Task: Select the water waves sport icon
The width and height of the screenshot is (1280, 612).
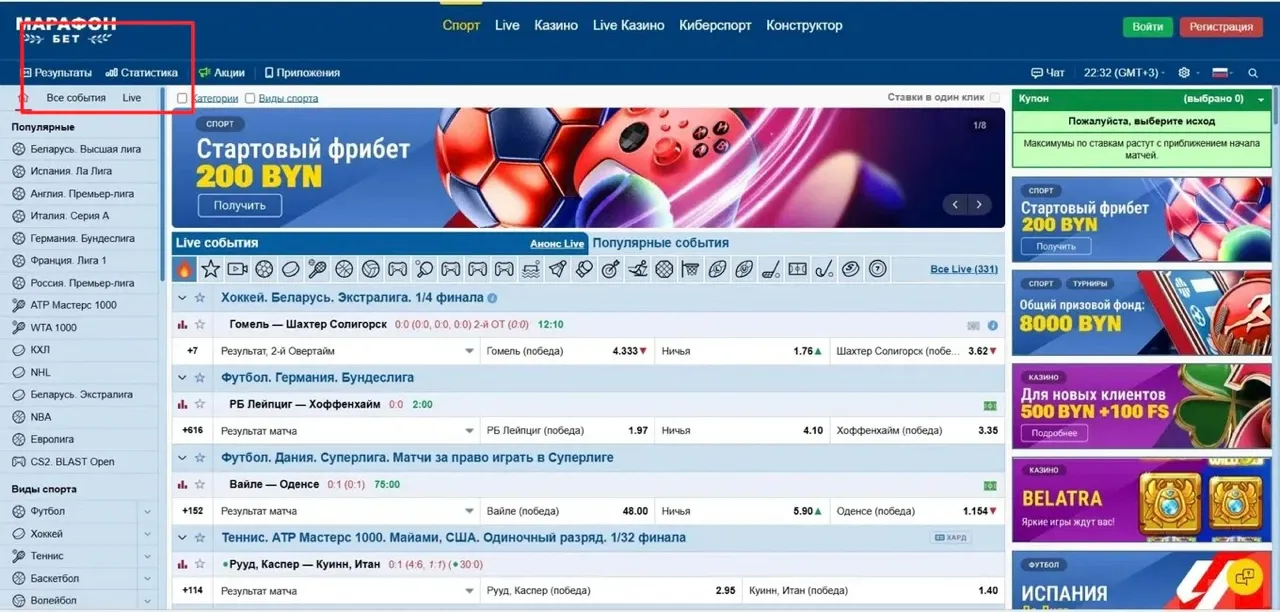Action: point(531,269)
